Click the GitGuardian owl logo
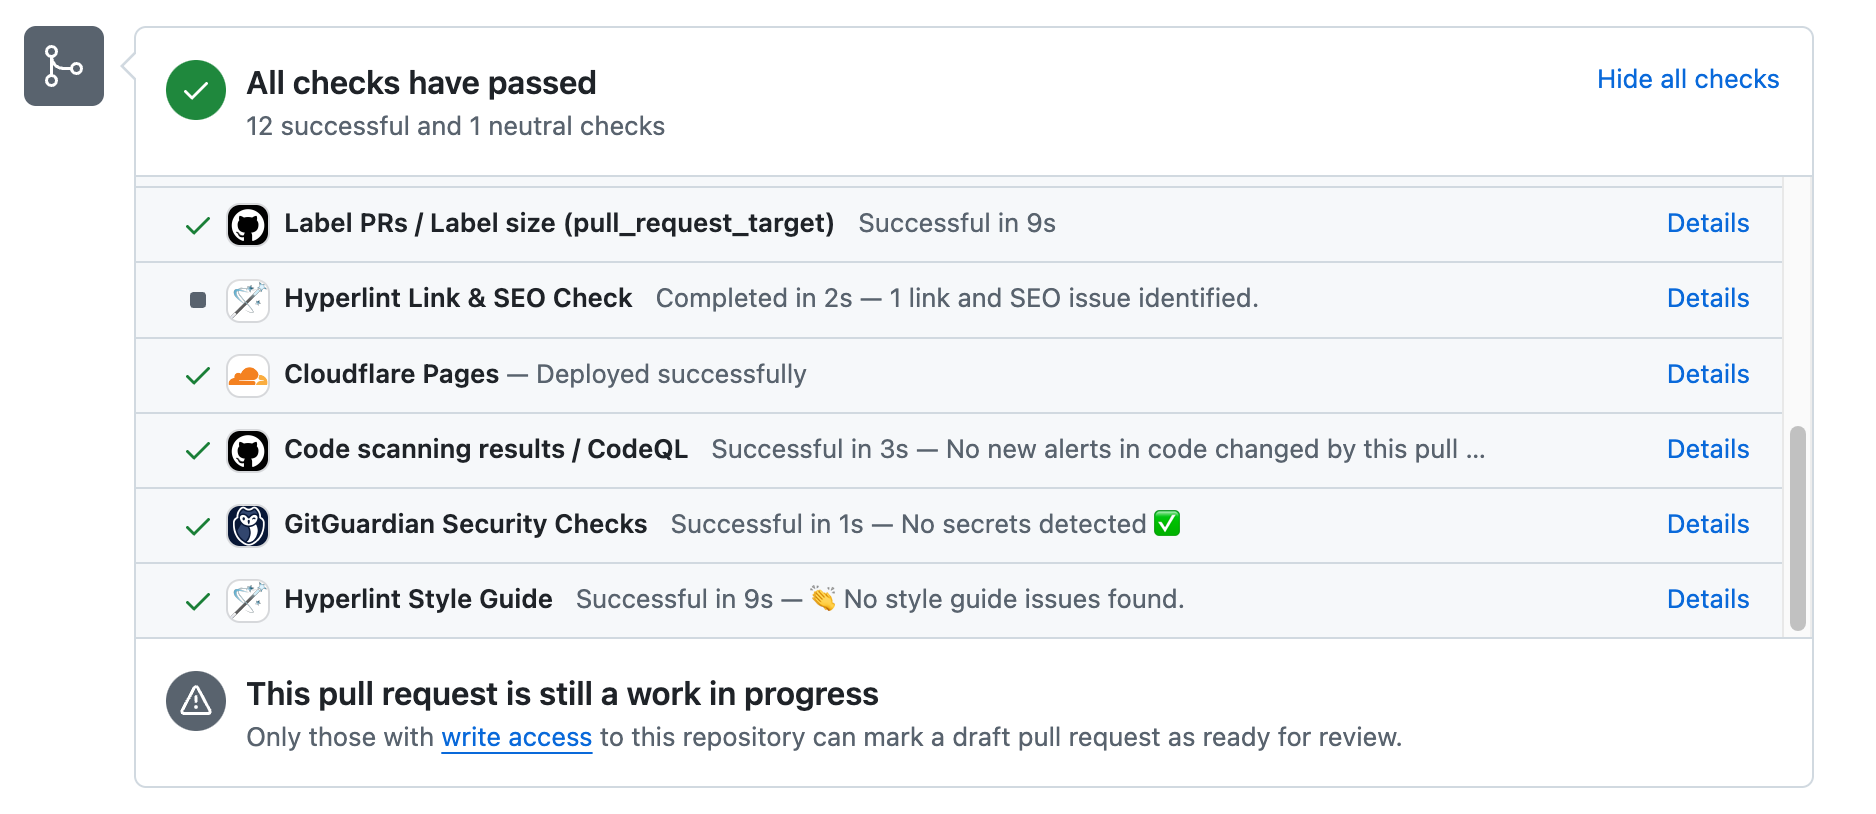 coord(248,526)
